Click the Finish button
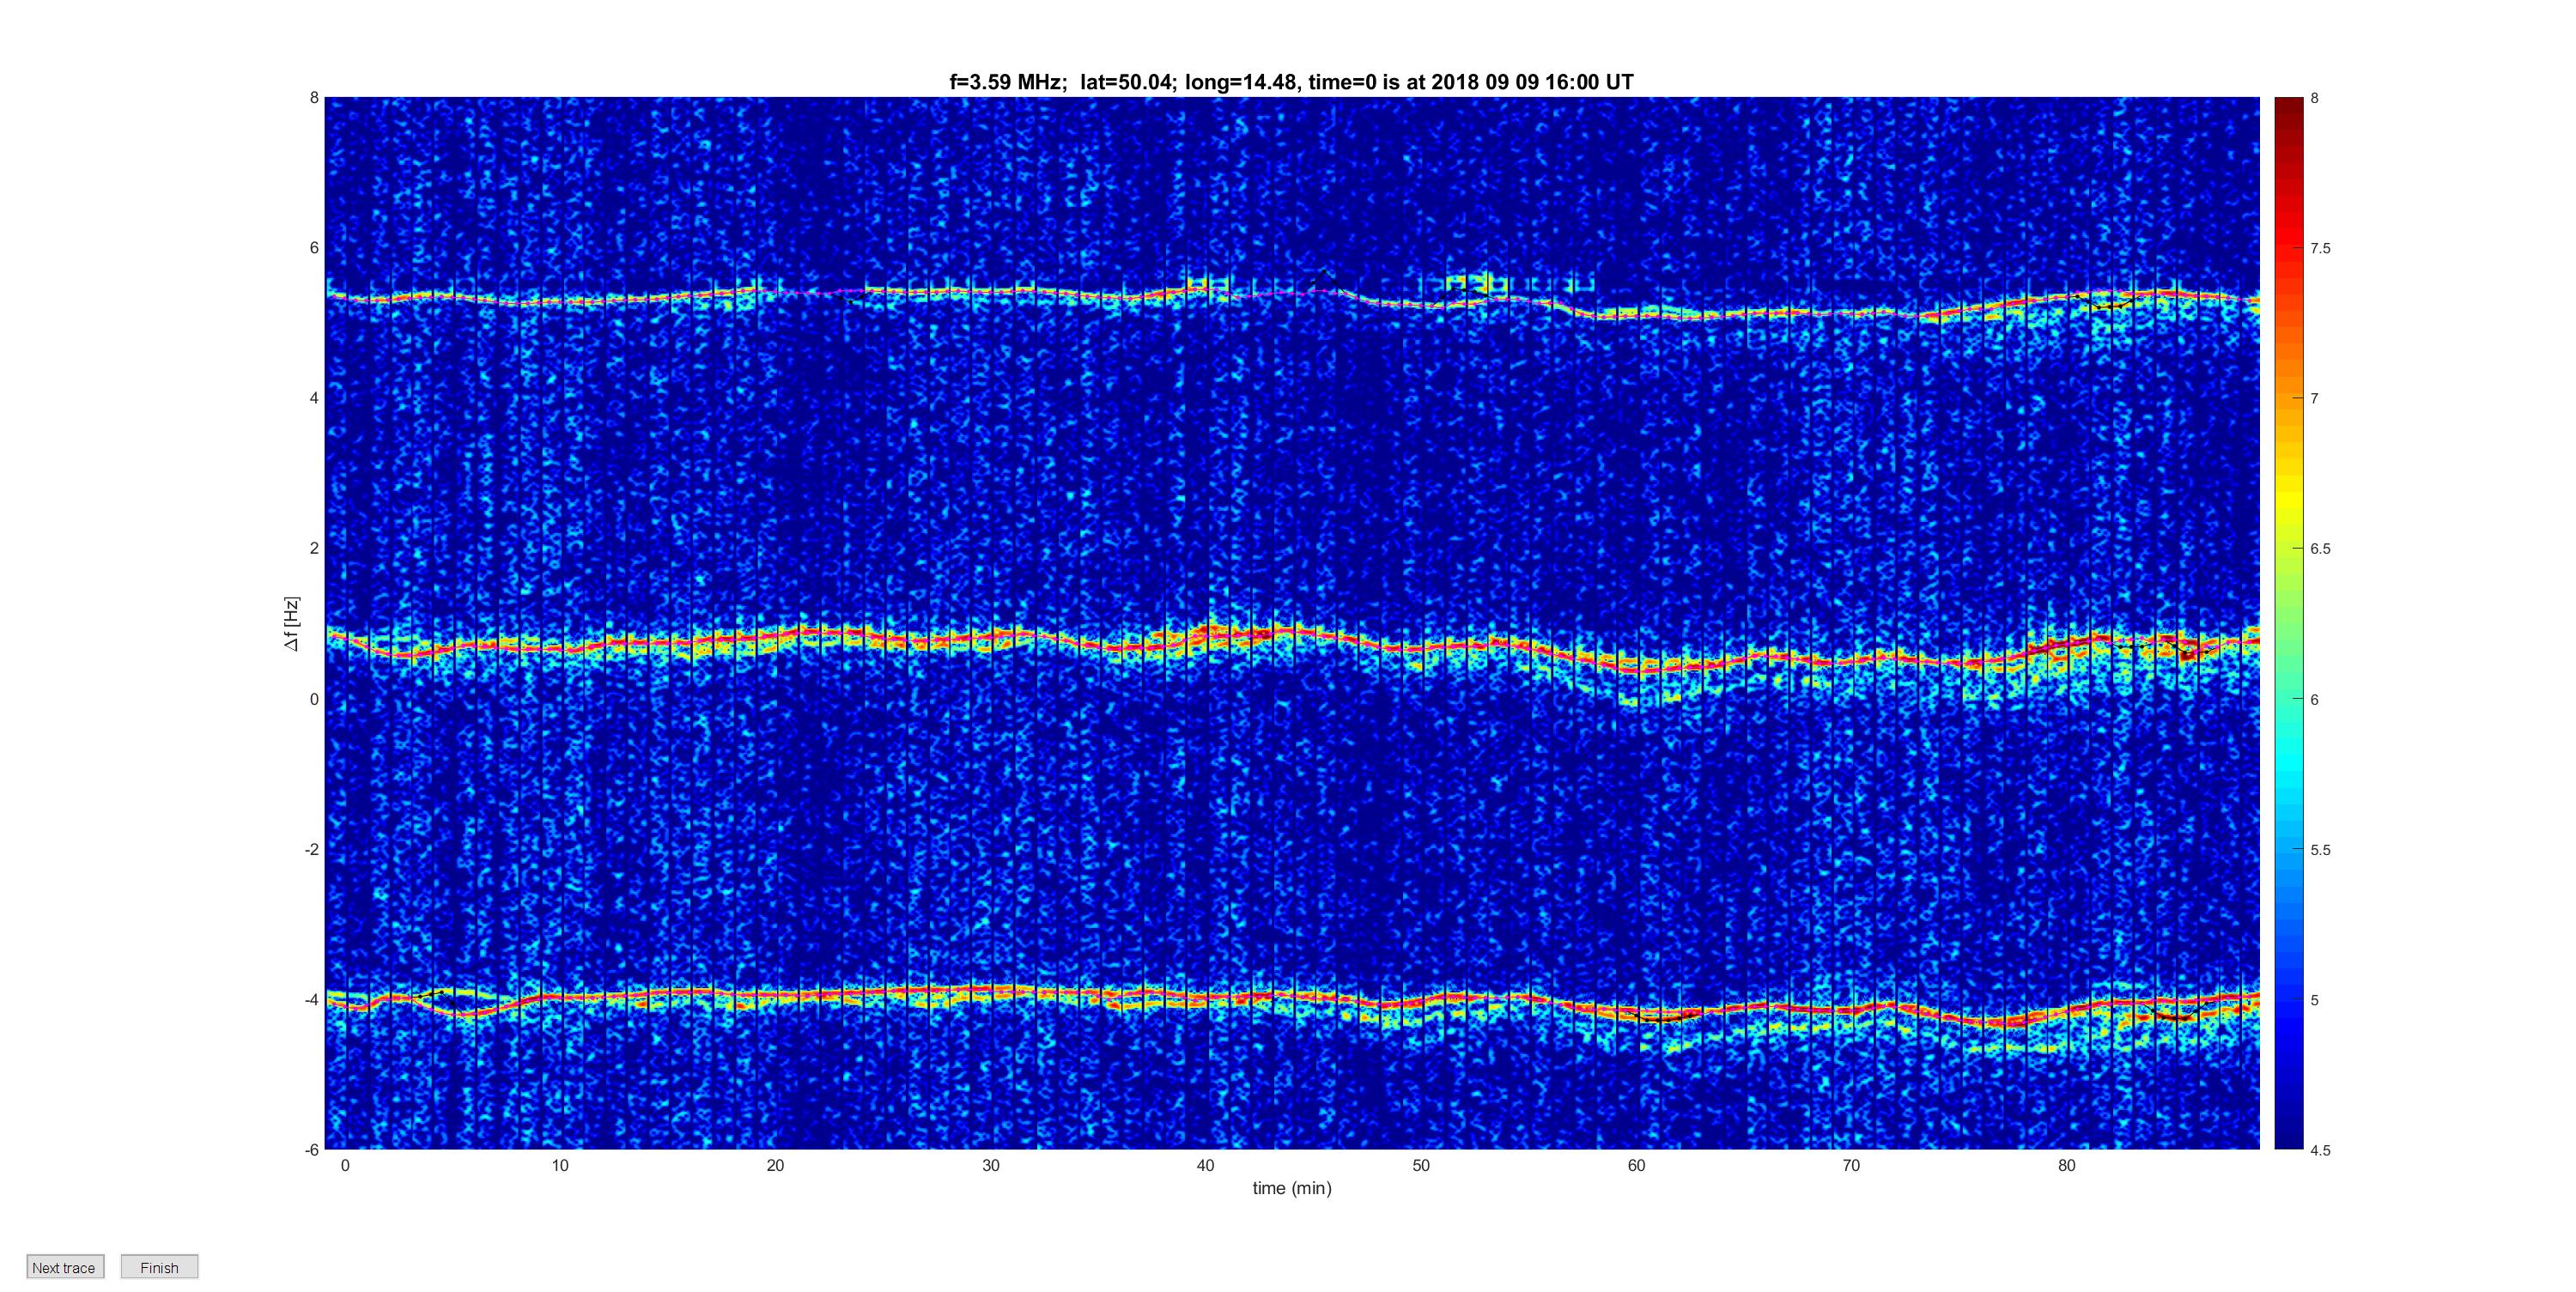2576x1292 pixels. click(159, 1267)
